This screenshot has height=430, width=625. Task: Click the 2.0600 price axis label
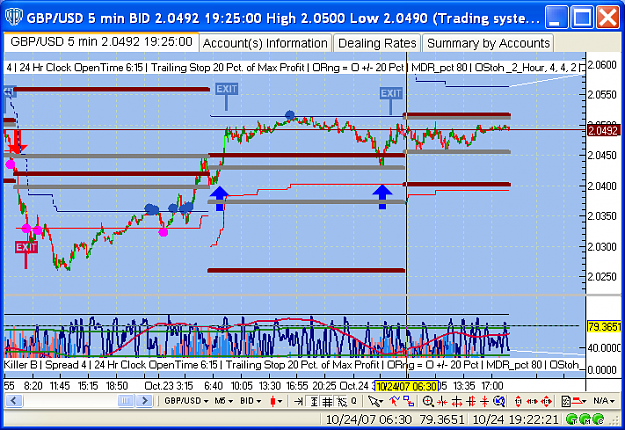[603, 65]
